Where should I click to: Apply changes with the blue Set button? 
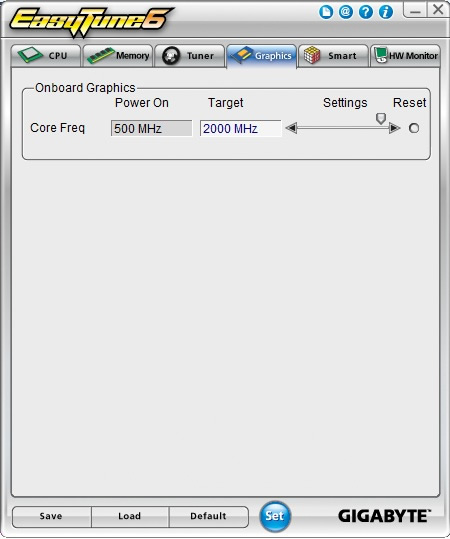coord(275,516)
